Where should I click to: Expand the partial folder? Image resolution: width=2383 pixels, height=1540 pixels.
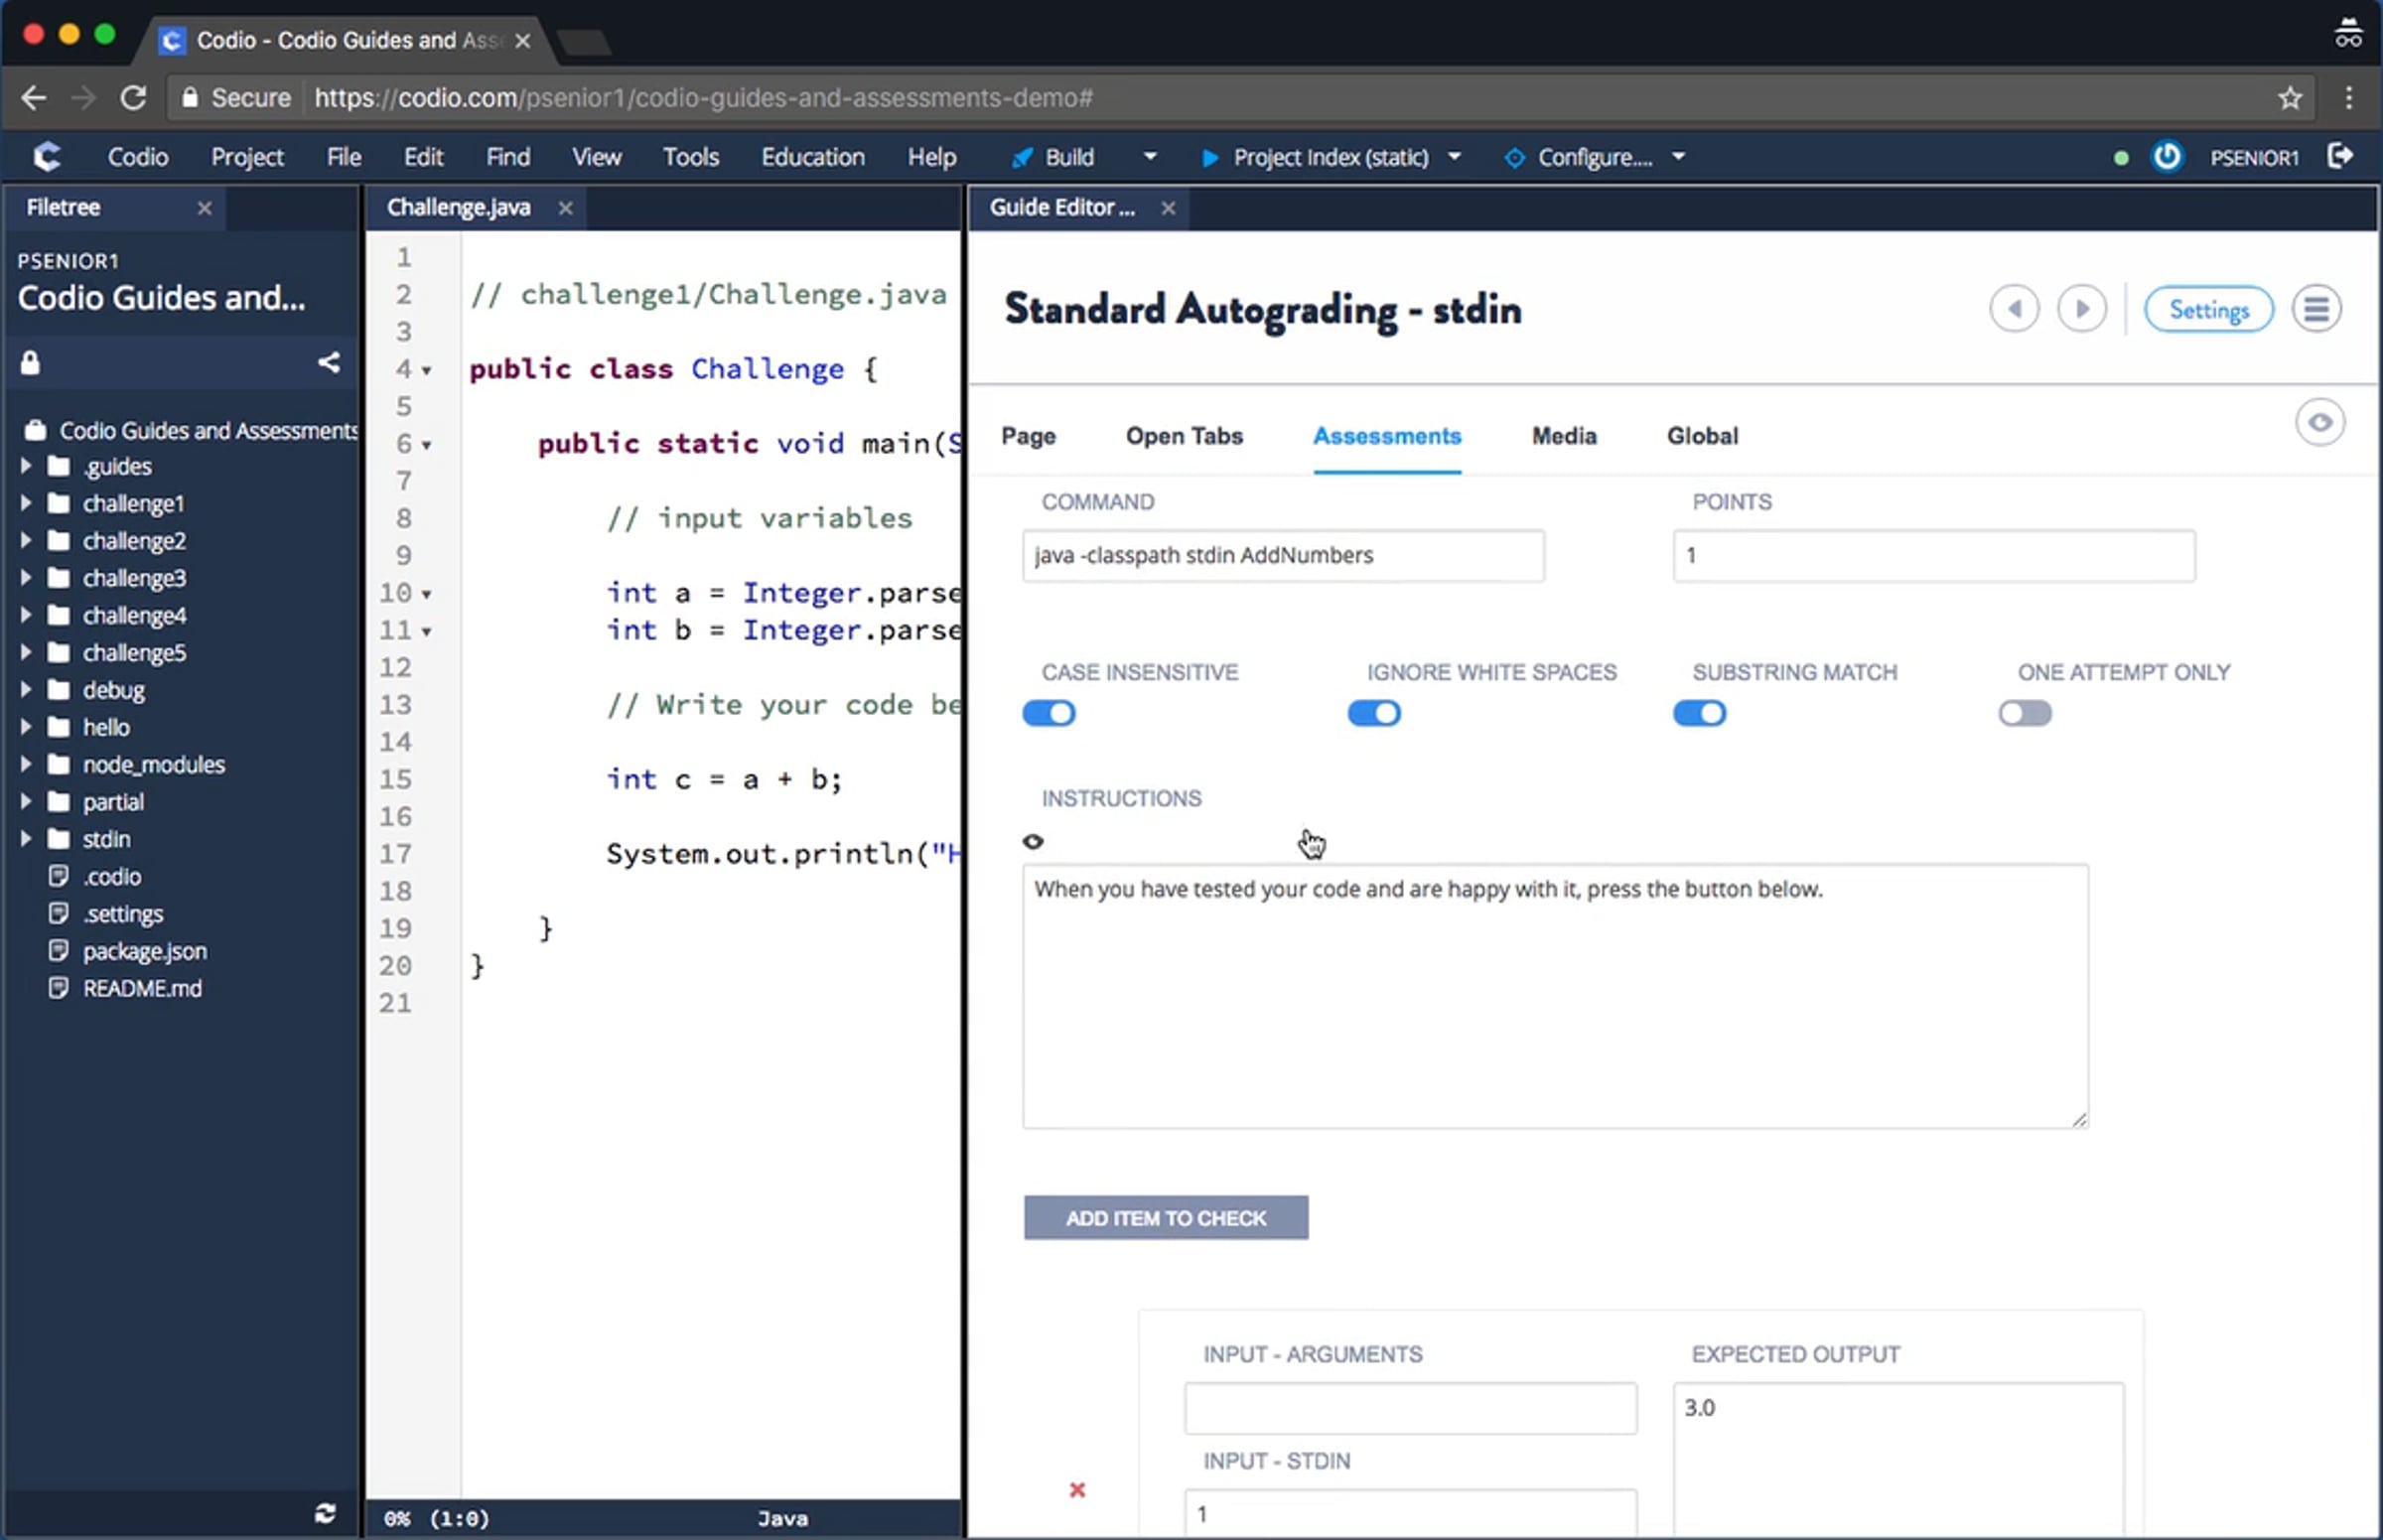[26, 802]
